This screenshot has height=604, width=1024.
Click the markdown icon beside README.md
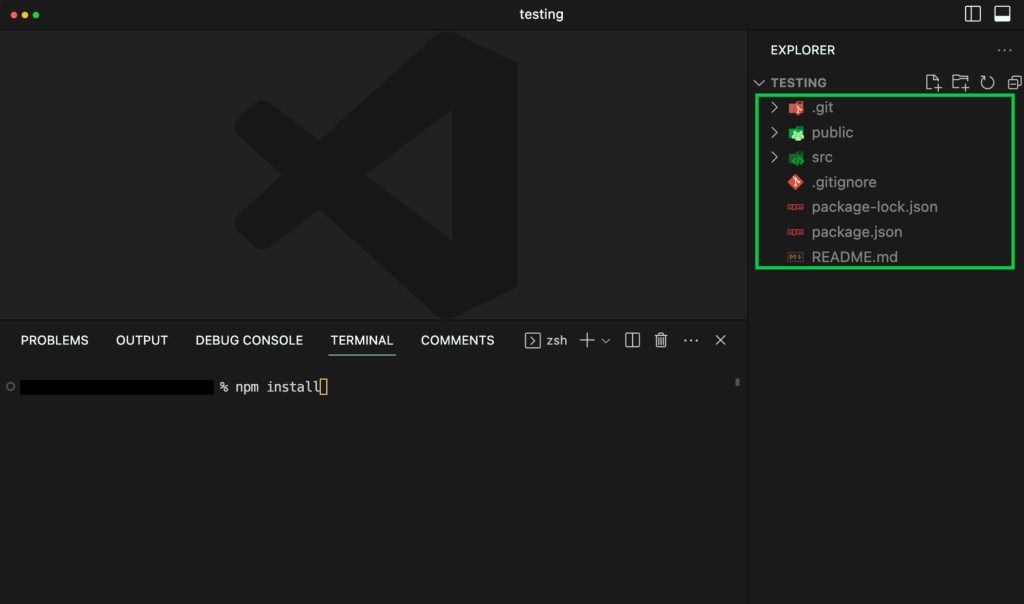[x=795, y=257]
